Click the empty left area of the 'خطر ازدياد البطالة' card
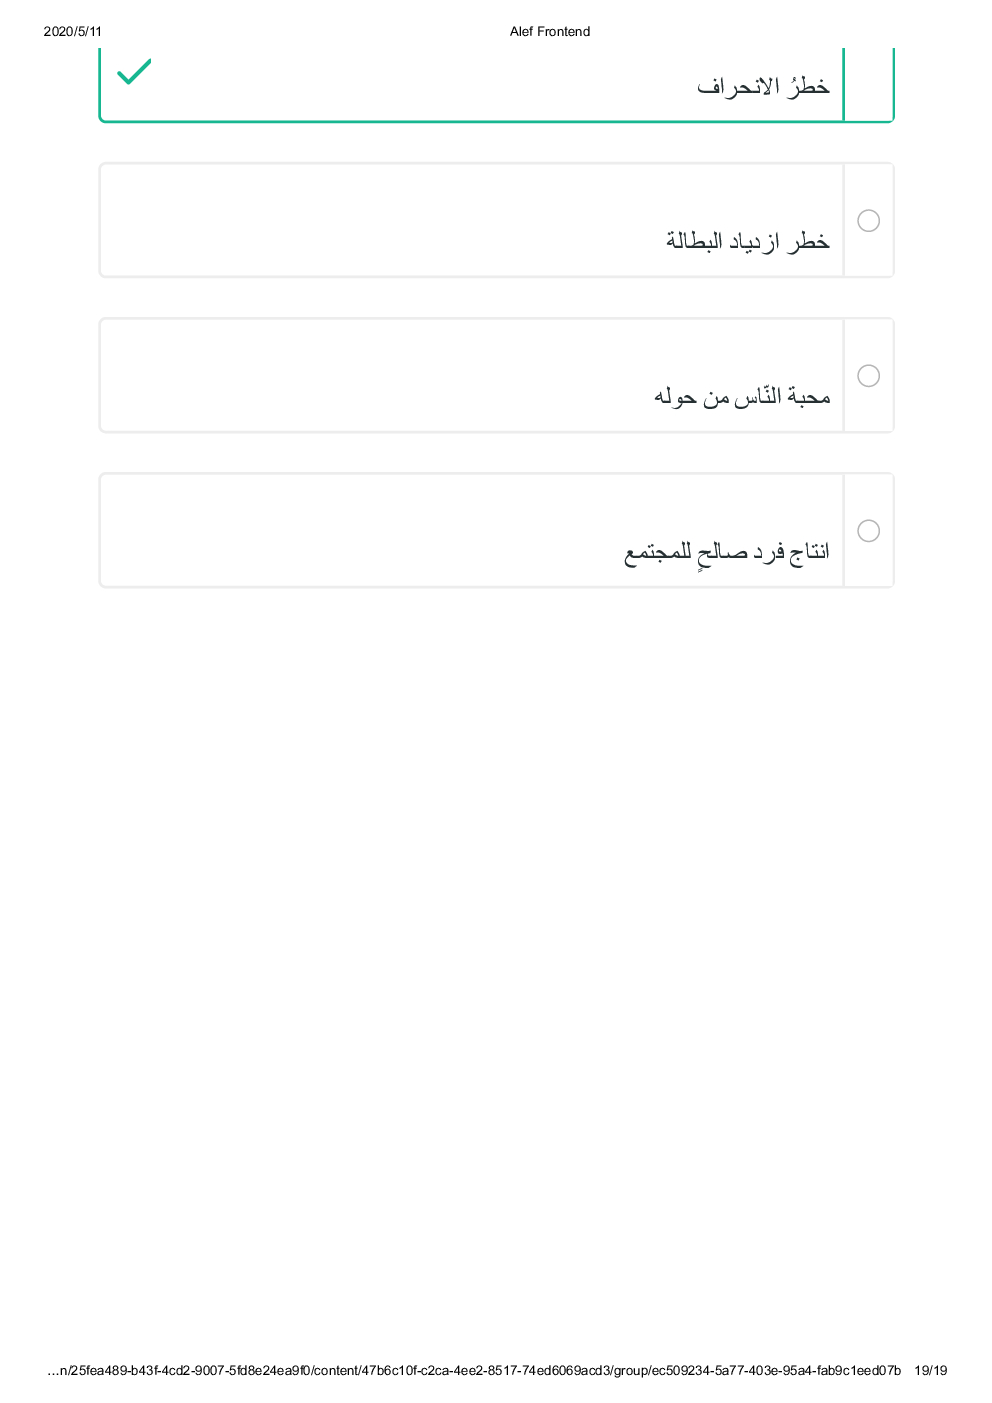 point(350,220)
